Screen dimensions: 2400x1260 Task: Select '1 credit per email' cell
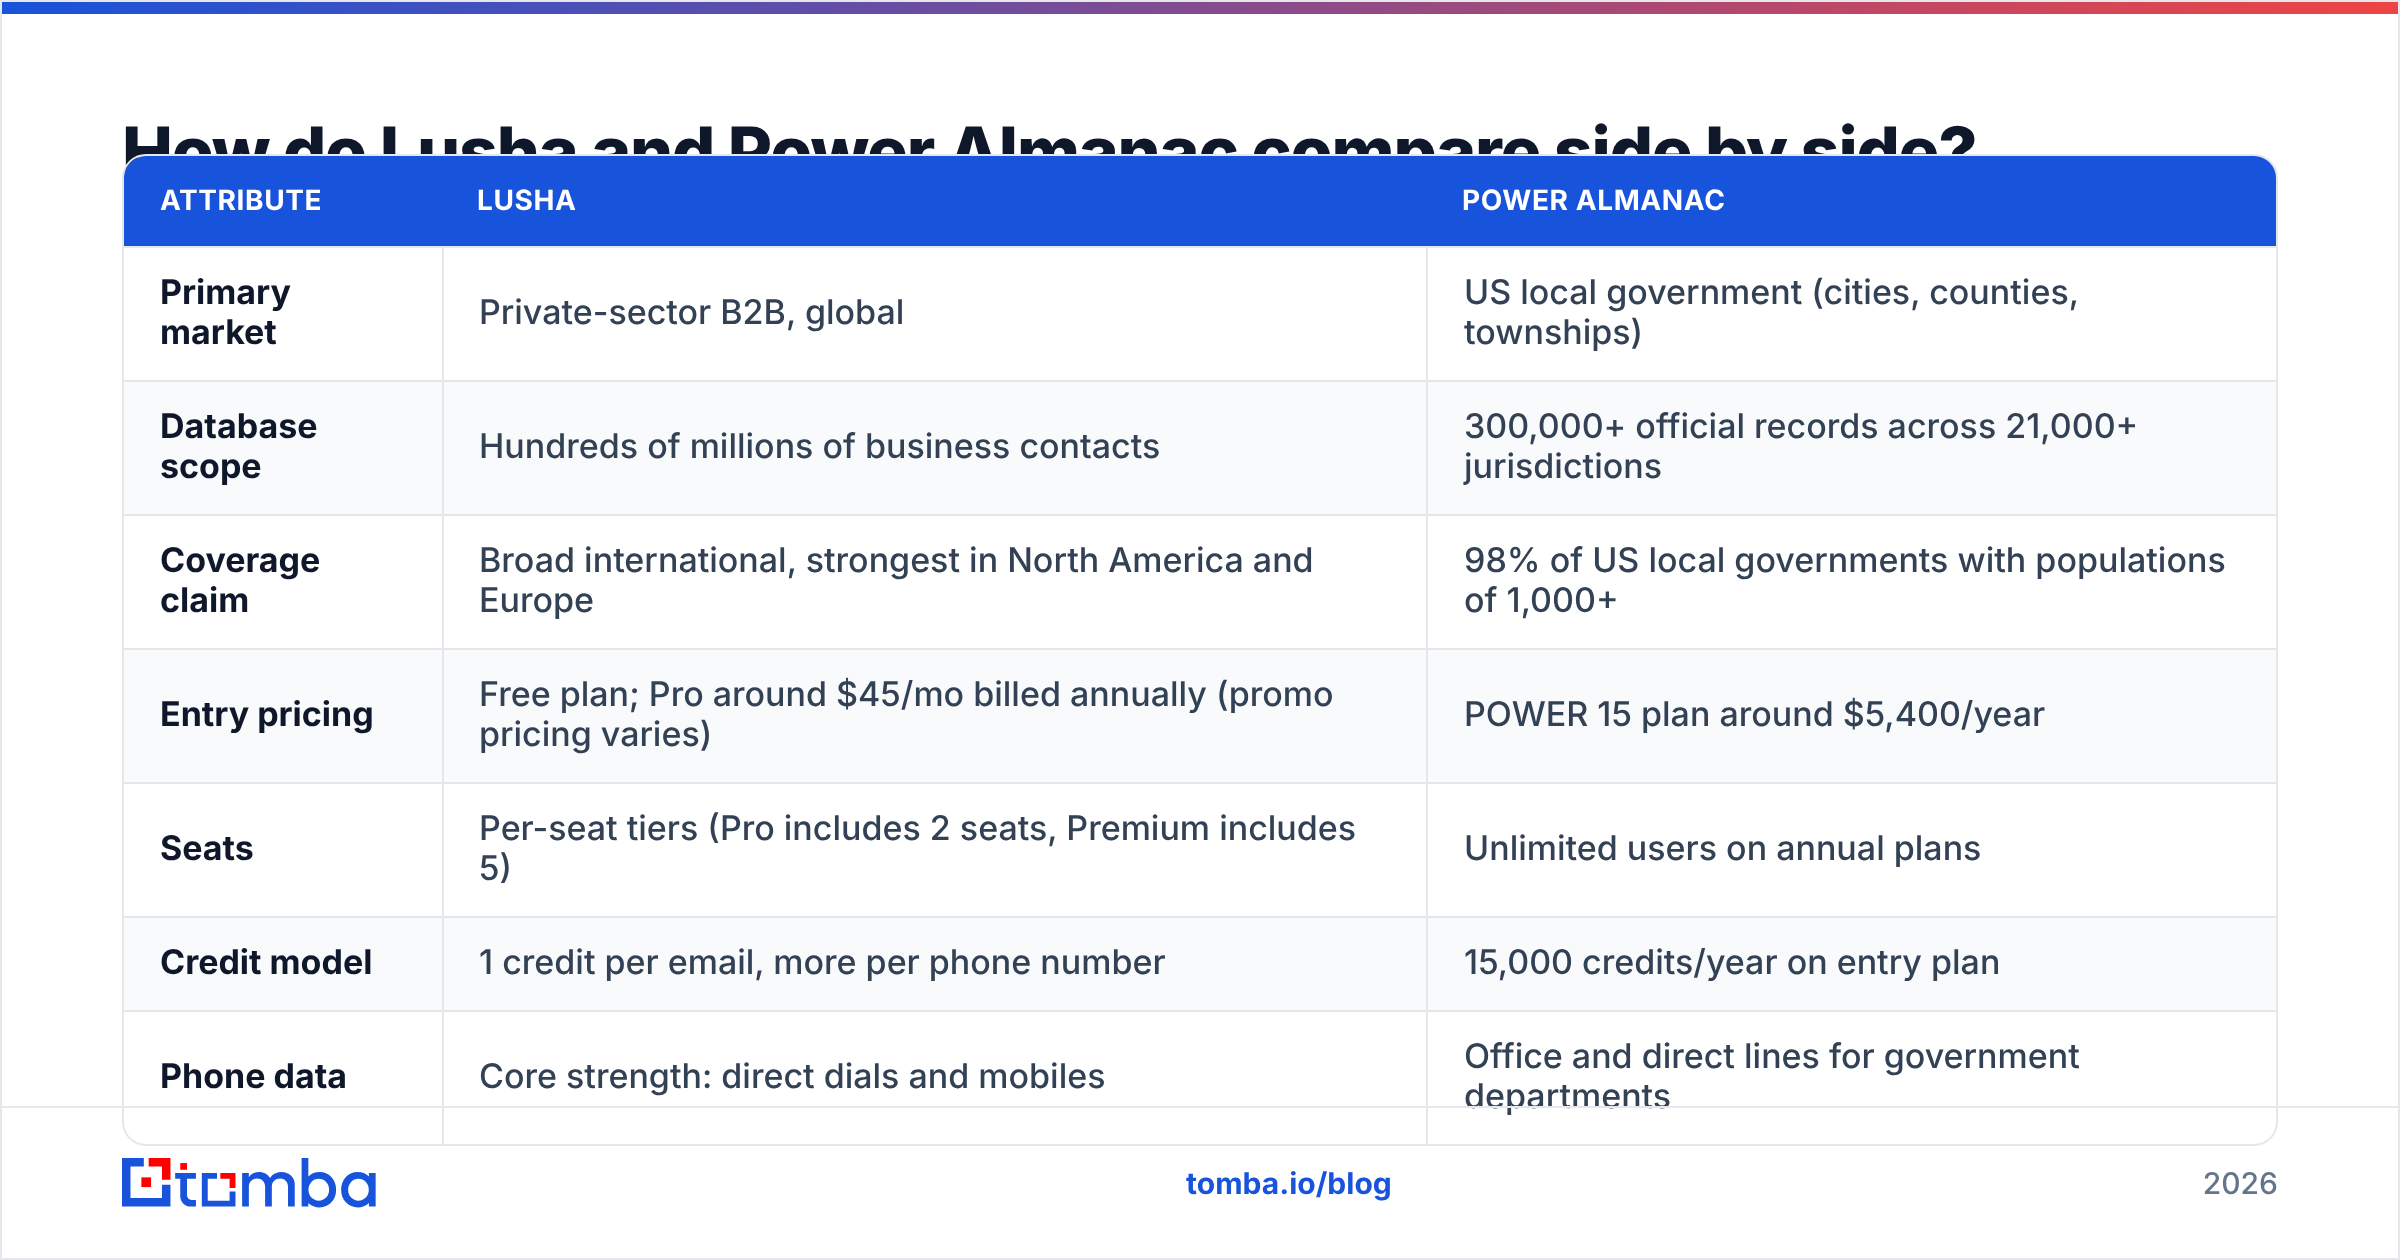pos(935,963)
